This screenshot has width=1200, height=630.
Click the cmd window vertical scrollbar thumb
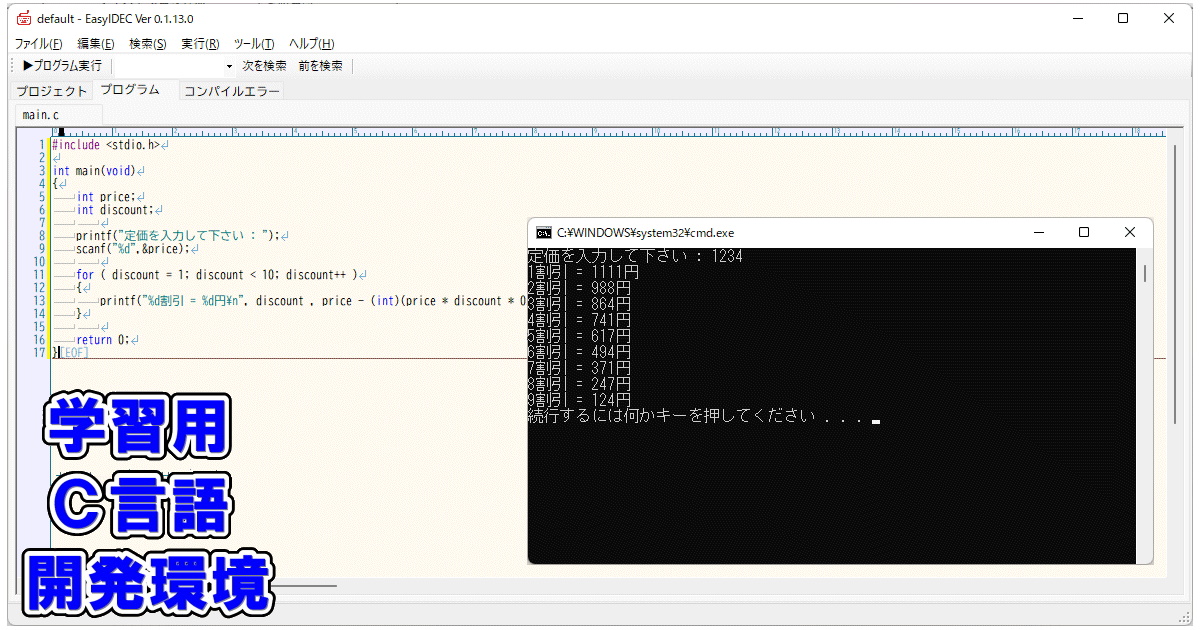tap(1144, 274)
